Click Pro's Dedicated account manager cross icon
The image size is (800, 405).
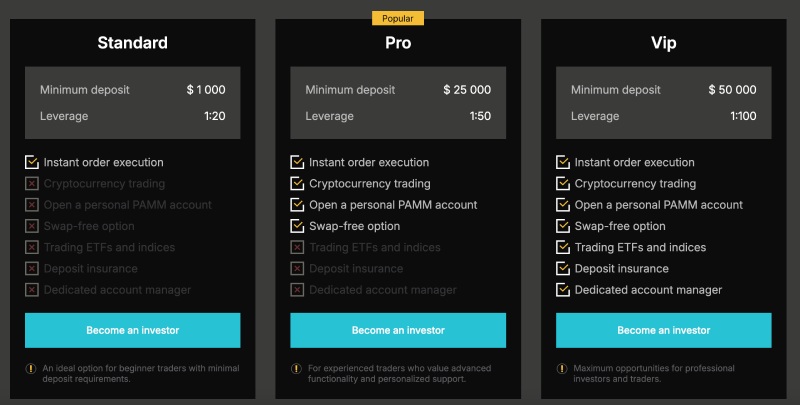click(297, 290)
